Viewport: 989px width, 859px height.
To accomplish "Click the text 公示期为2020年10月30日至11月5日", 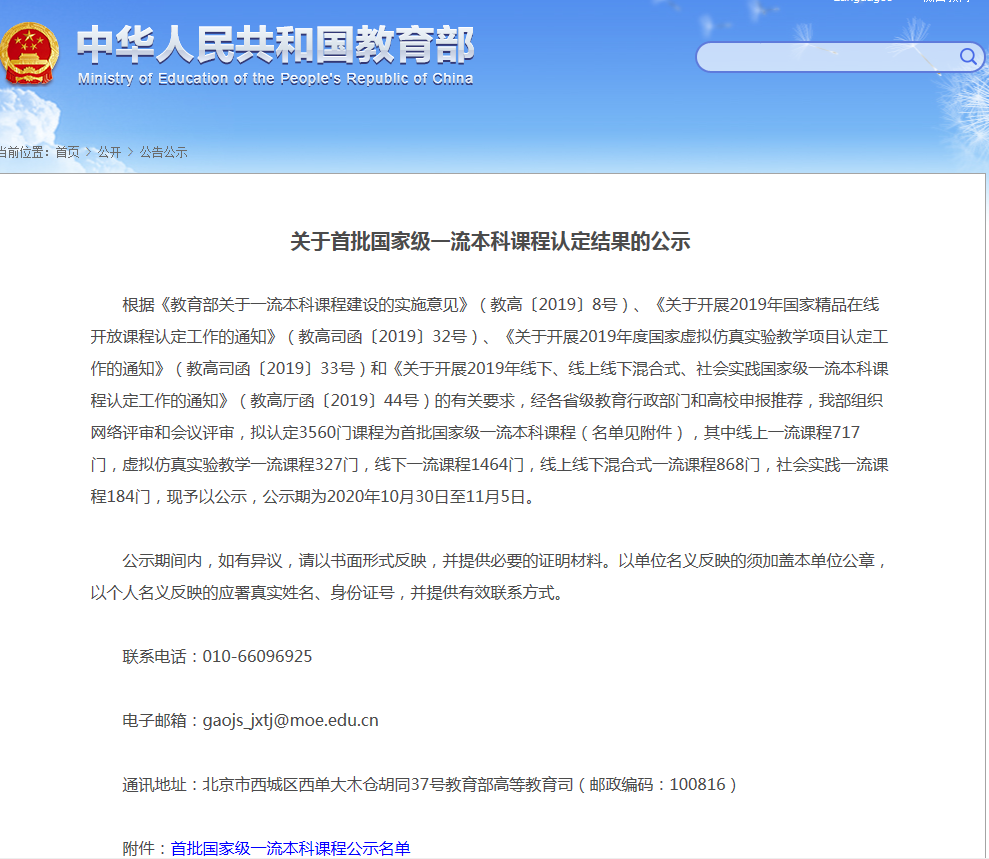I will click(394, 497).
